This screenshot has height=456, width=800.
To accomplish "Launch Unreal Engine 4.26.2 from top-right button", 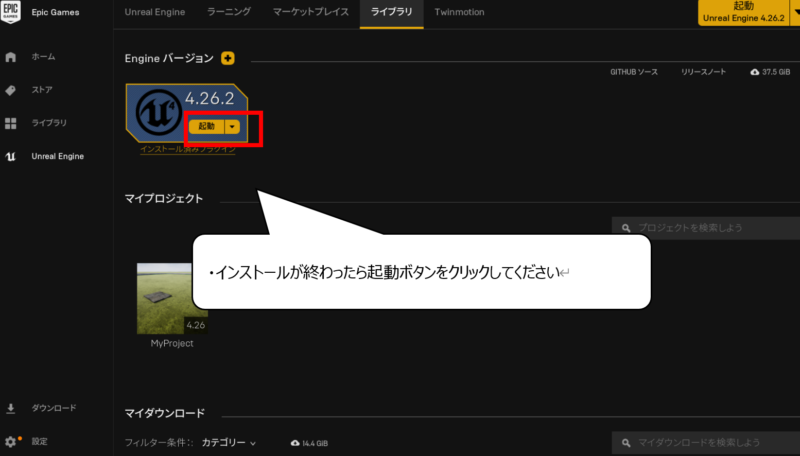I will (743, 12).
